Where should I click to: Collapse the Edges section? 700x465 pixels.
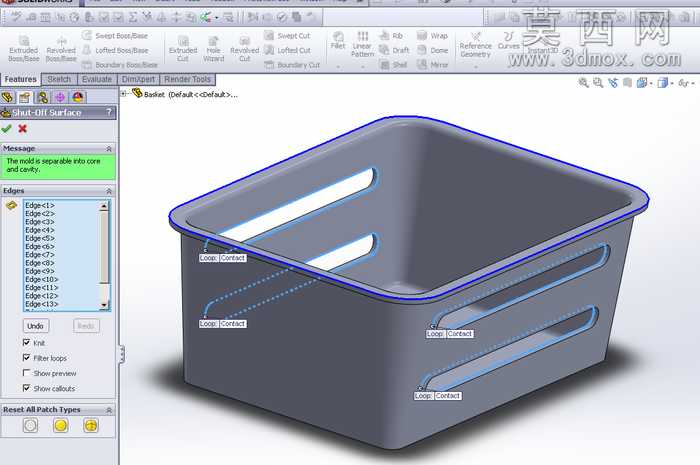109,191
